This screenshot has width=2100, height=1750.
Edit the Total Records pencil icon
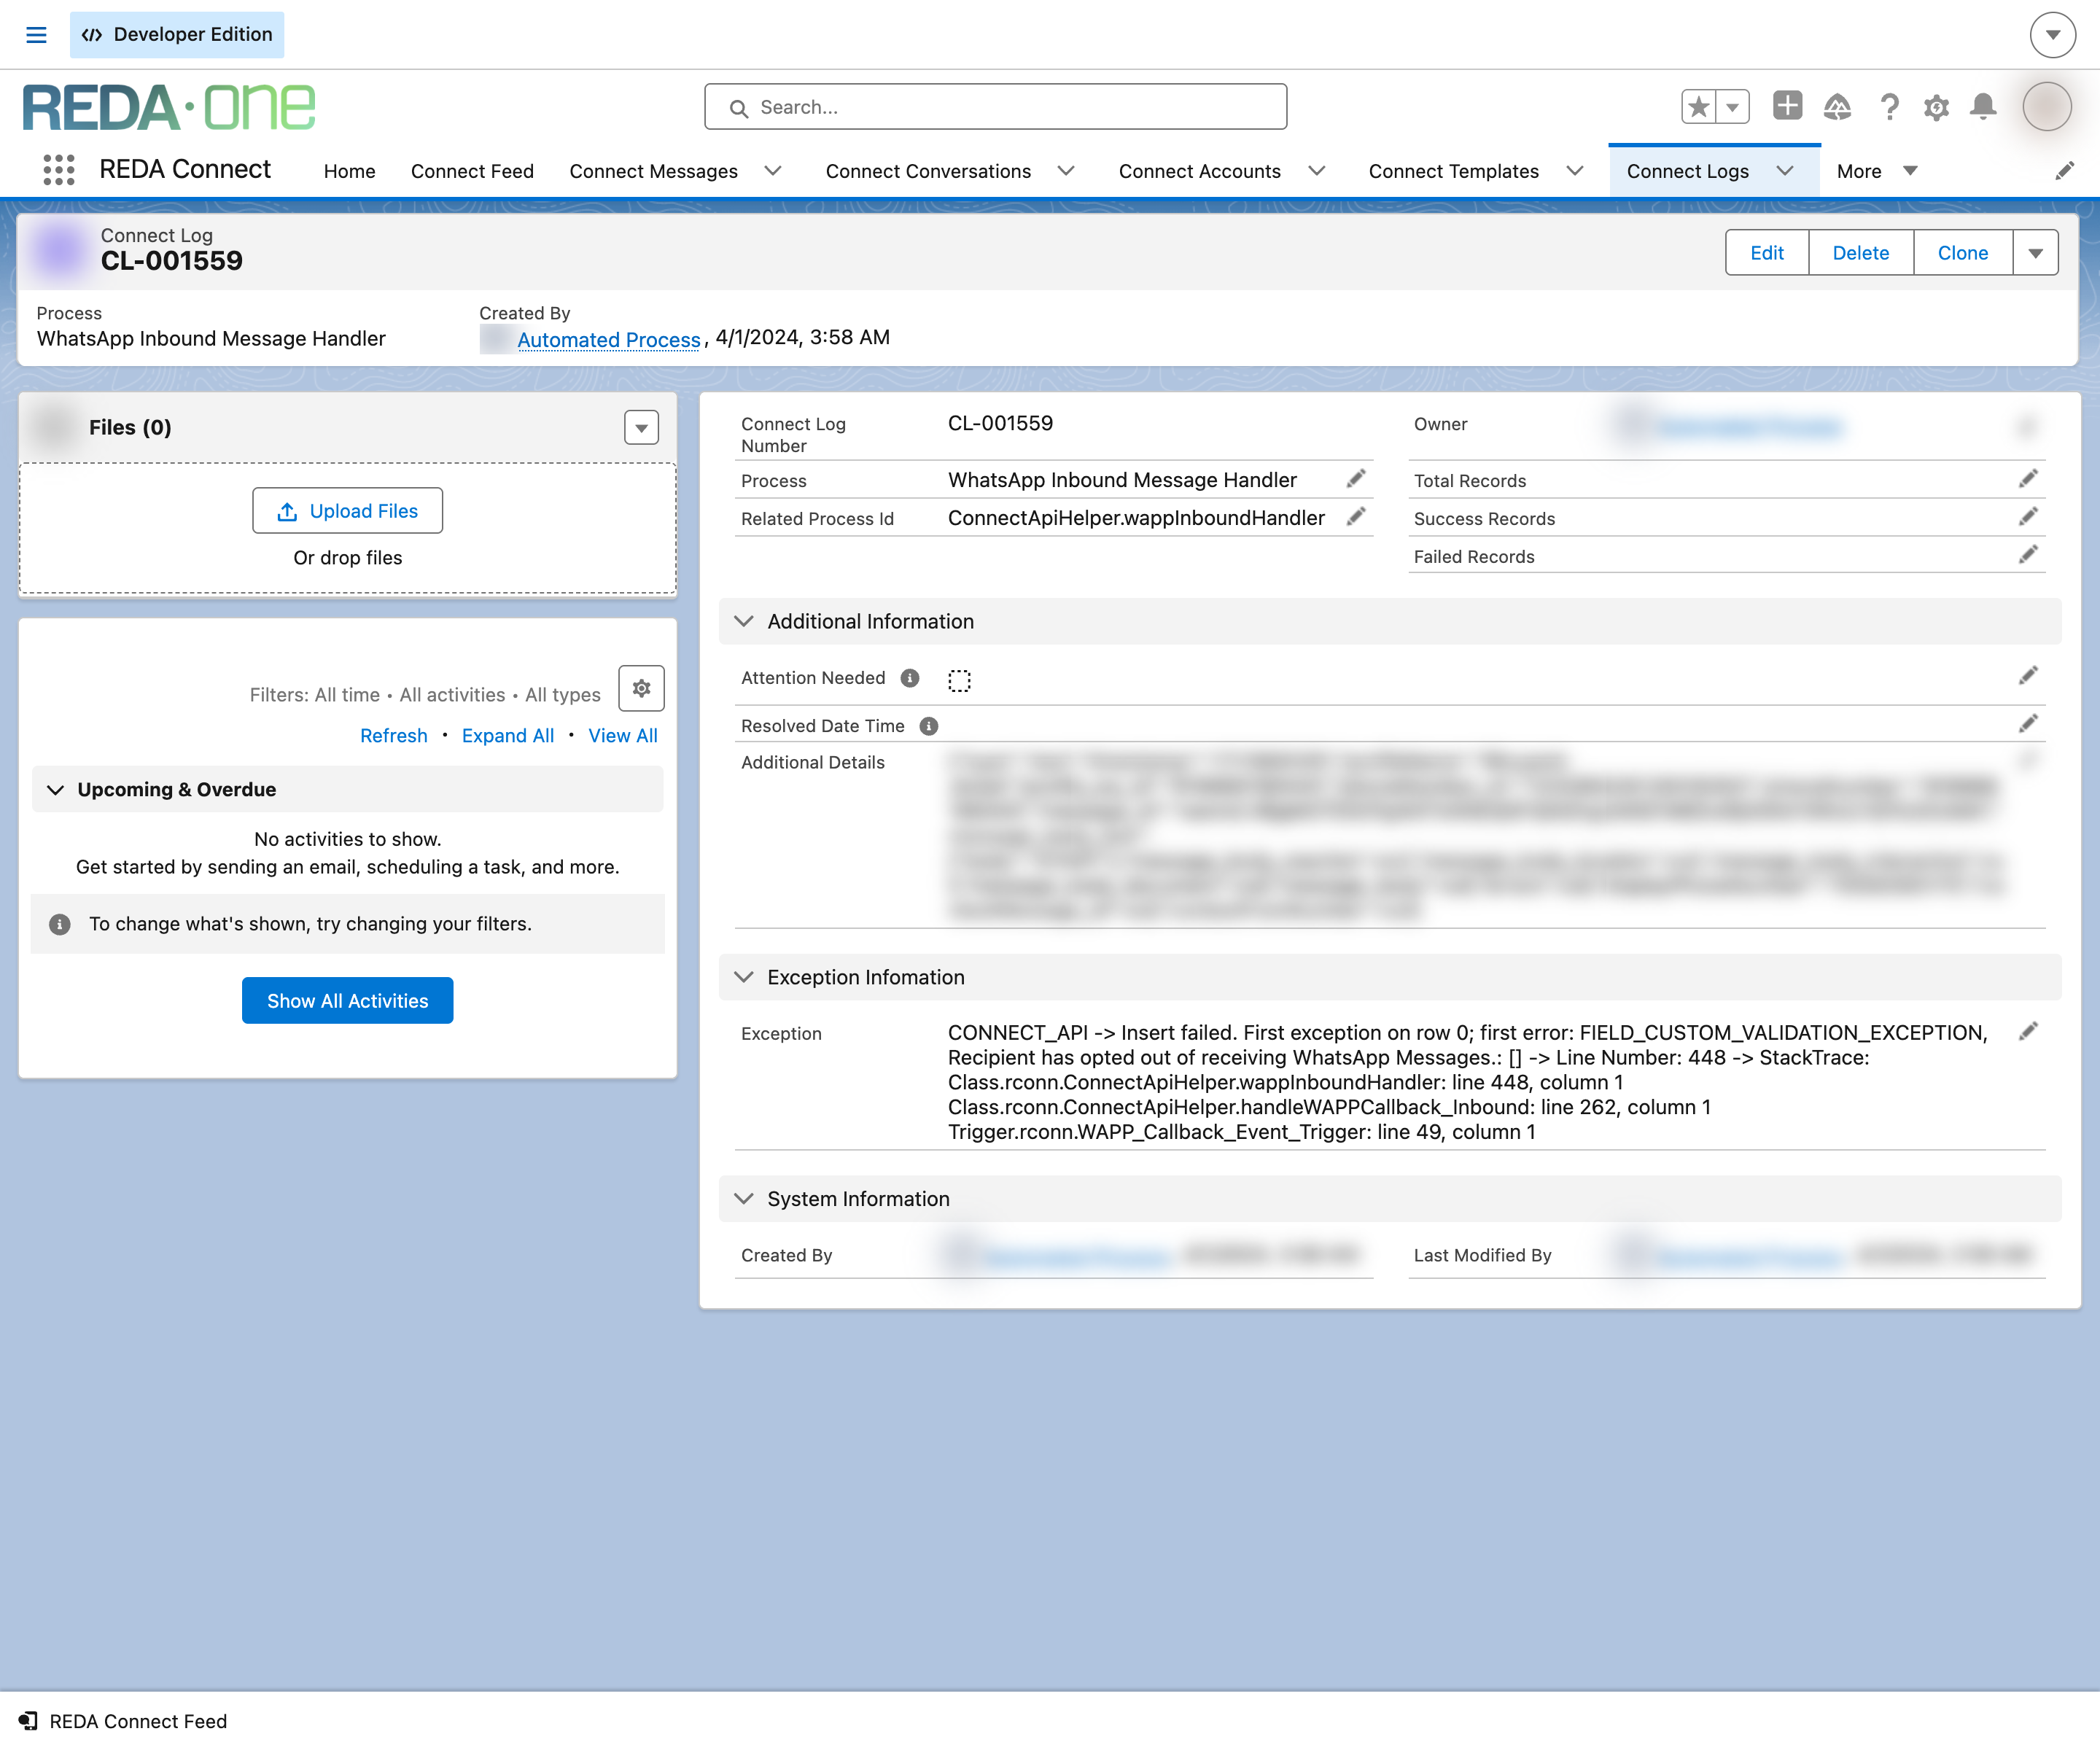2028,479
